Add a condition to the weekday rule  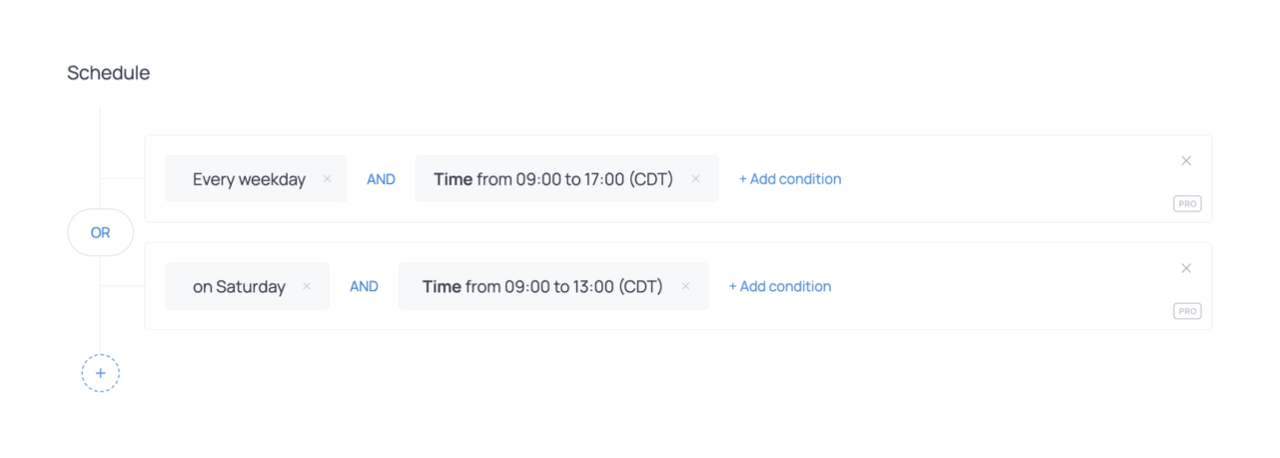point(790,179)
